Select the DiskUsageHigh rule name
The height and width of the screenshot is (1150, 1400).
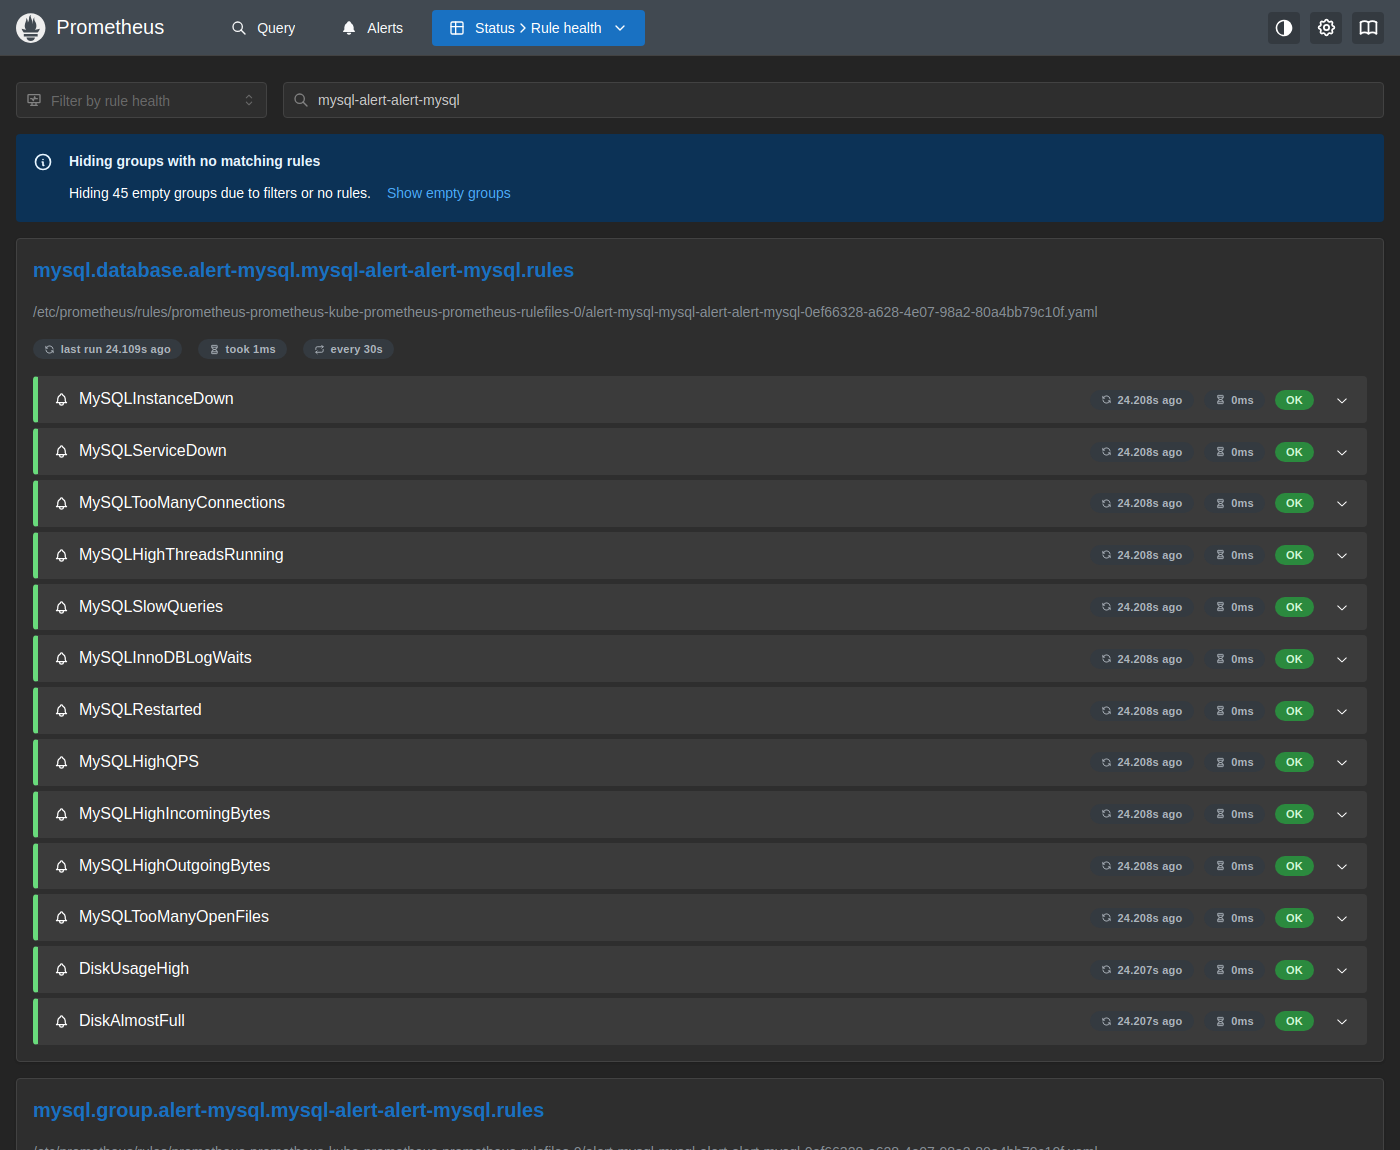(134, 969)
